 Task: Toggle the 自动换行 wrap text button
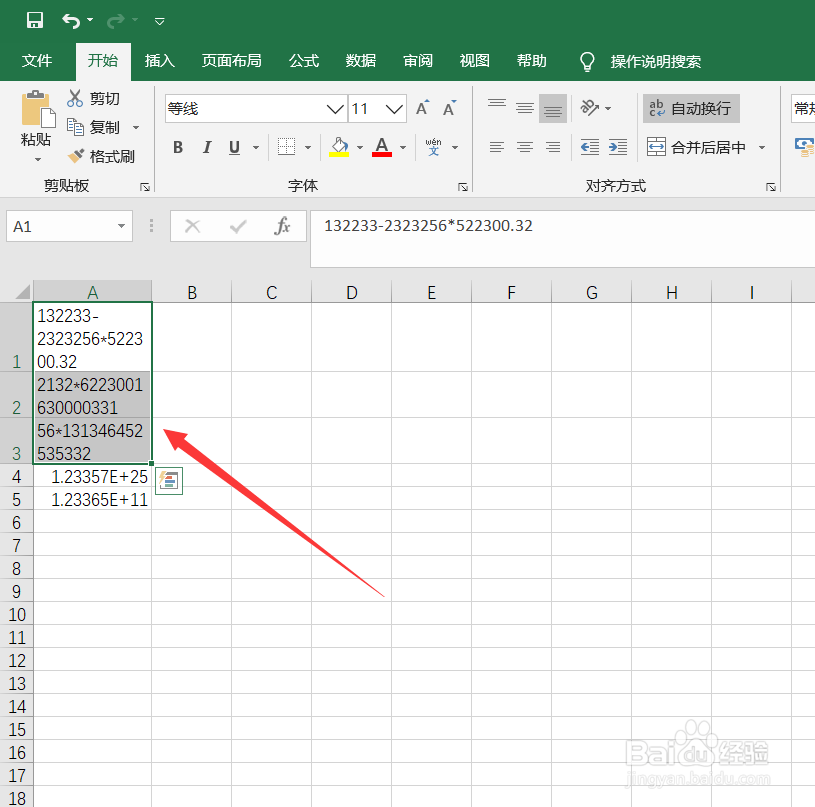(691, 108)
